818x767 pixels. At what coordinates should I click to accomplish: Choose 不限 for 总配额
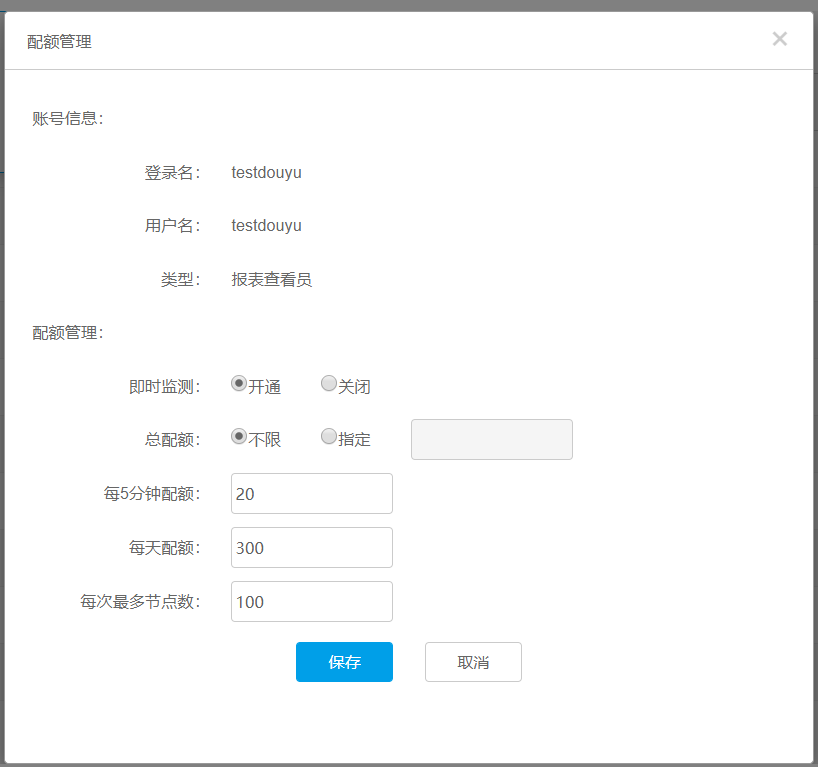point(239,436)
